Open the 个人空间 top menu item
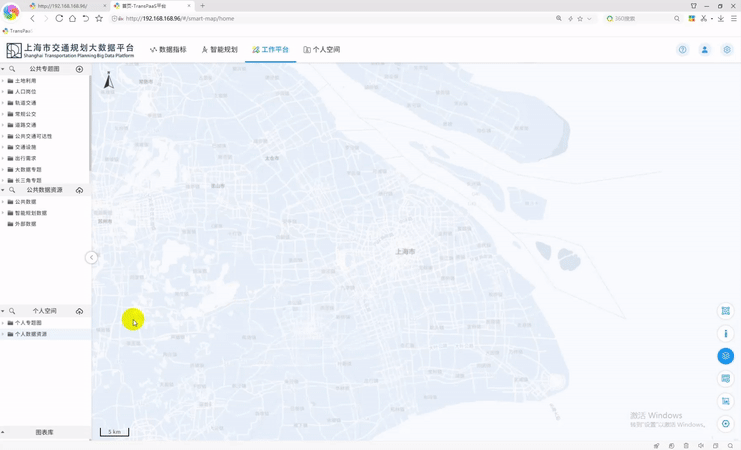Viewport: 741px width, 450px height. tap(322, 50)
